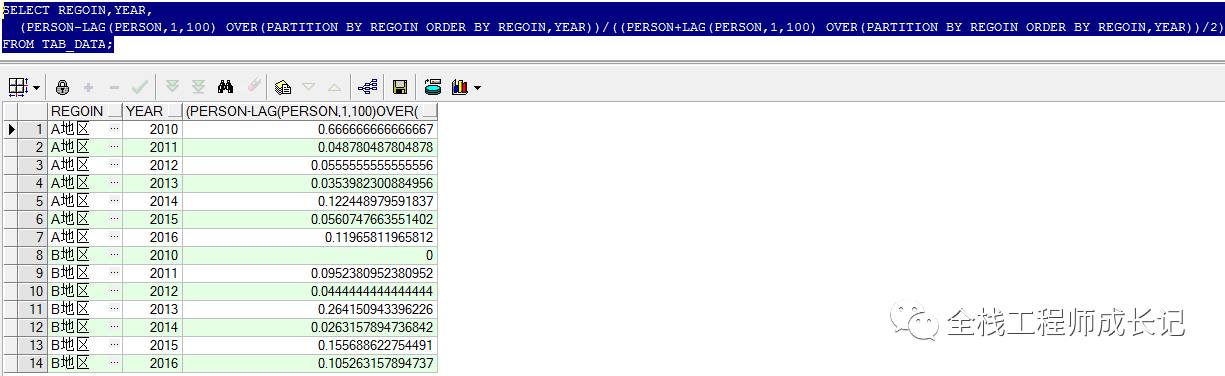Viewport: 1225px width, 376px height.
Task: Open ellipsis editor for row 7 REGOIN
Action: [114, 237]
